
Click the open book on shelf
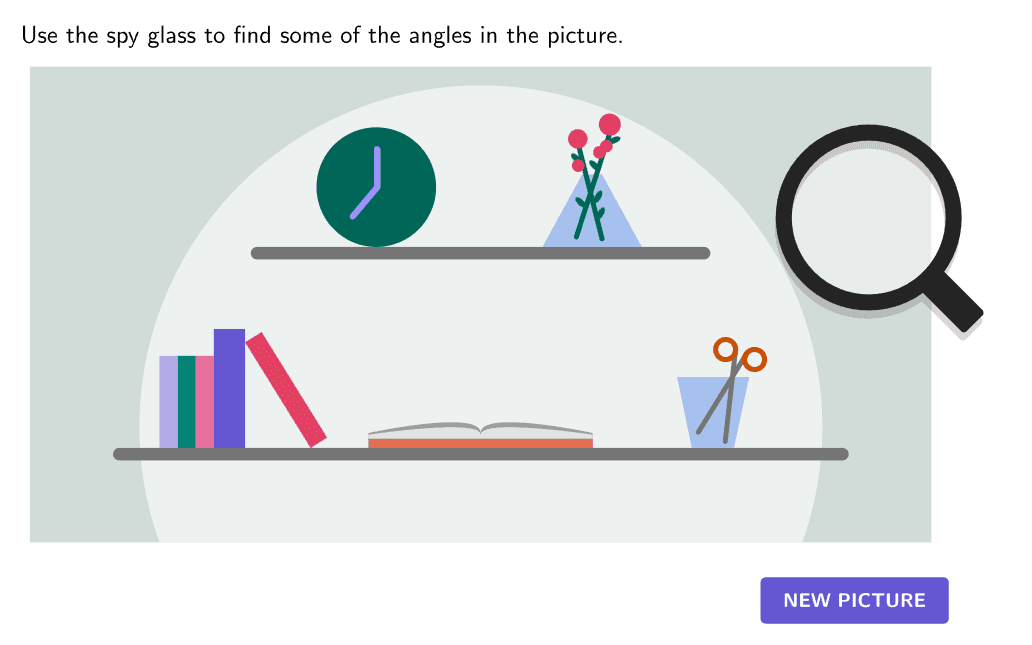(480, 431)
